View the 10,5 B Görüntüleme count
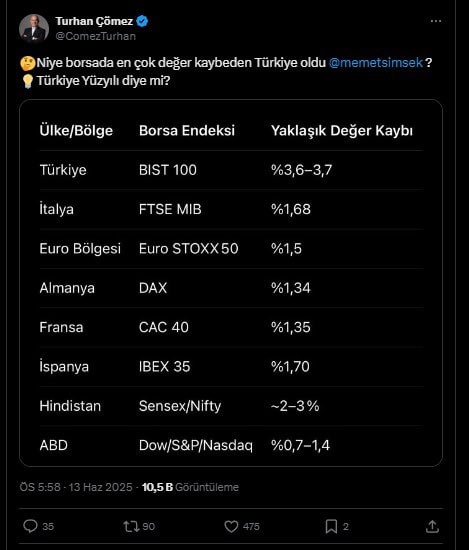Image resolution: width=469 pixels, height=550 pixels. (x=190, y=487)
